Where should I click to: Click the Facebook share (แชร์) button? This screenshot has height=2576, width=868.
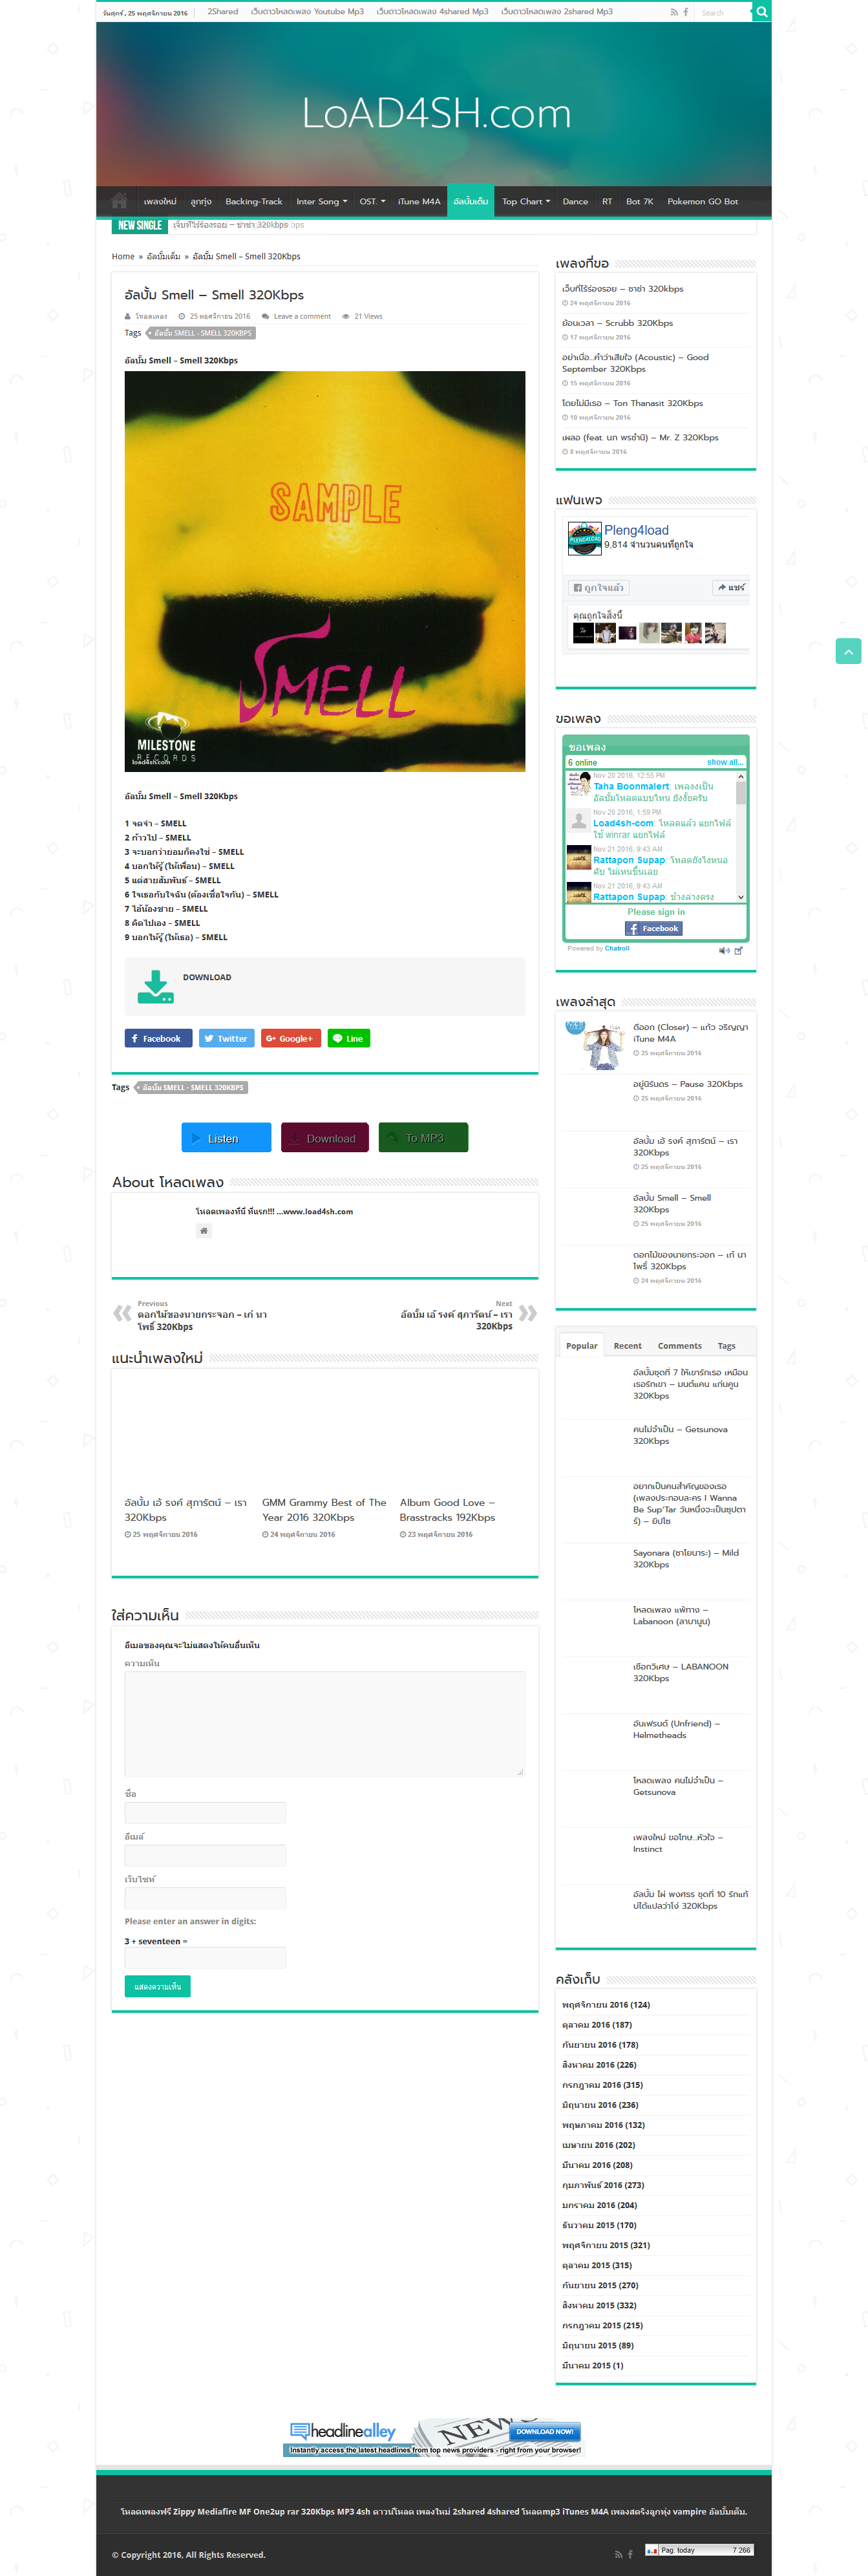tap(731, 587)
